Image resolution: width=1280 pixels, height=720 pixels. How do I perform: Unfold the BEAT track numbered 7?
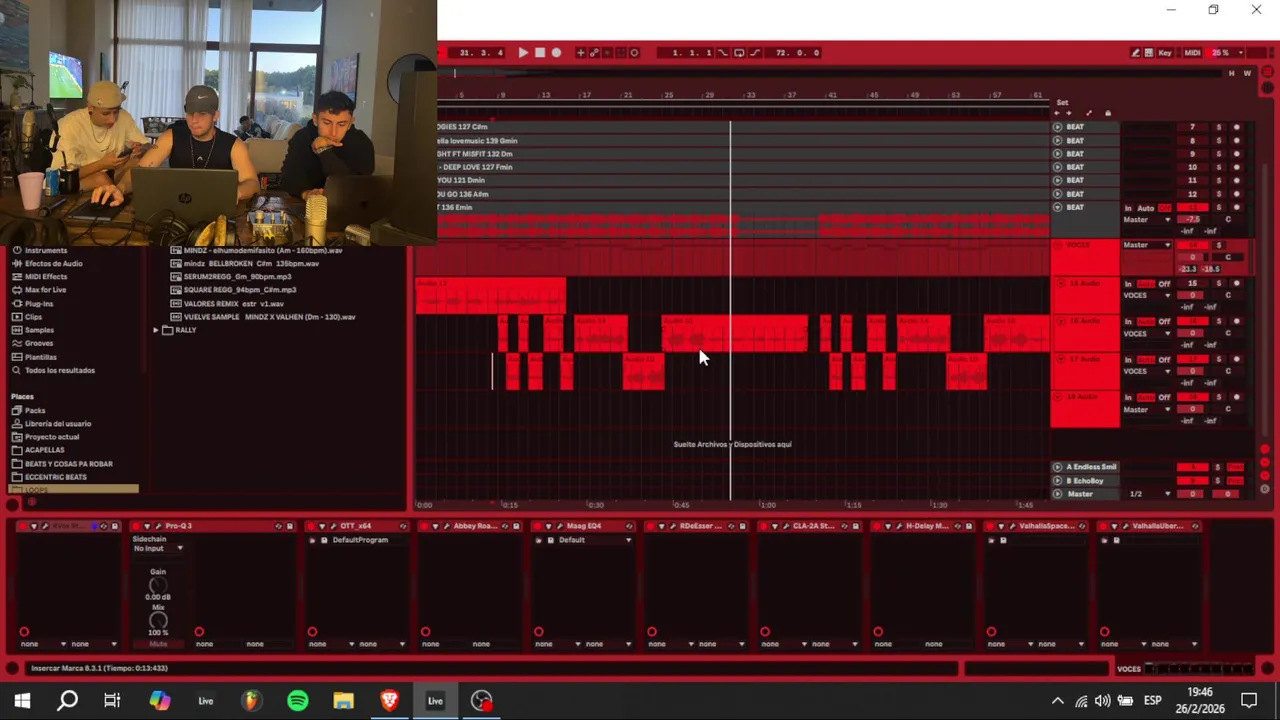[1057, 127]
